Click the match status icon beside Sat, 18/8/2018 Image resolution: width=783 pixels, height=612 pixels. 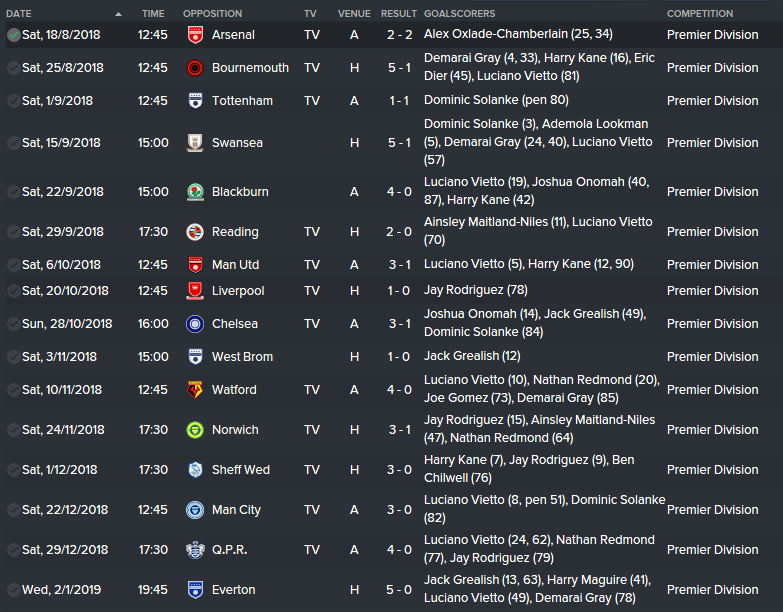(12, 35)
